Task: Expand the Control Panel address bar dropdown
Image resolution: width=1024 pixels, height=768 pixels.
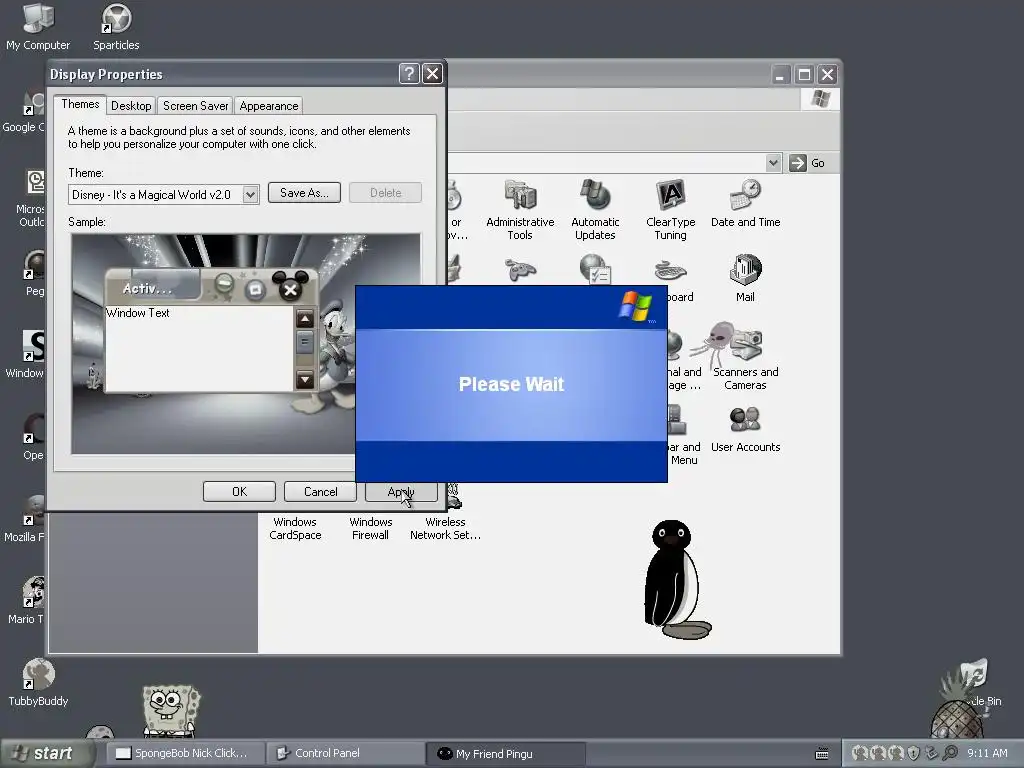Action: coord(773,163)
